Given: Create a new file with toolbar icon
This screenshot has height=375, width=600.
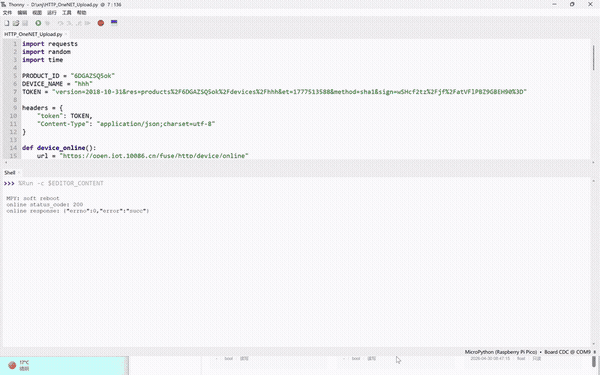Looking at the screenshot, I should point(7,23).
